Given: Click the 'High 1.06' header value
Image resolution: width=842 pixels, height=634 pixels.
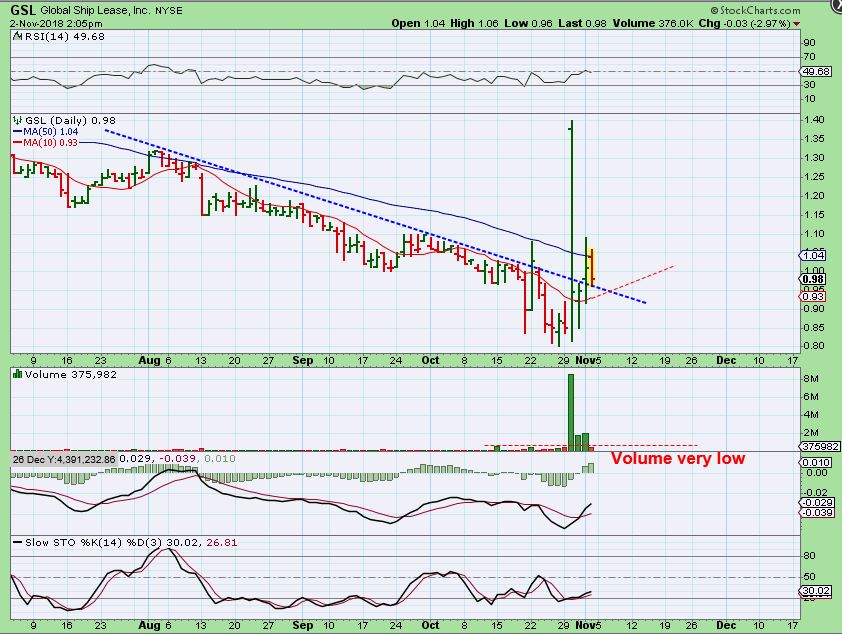Looking at the screenshot, I should (x=474, y=24).
